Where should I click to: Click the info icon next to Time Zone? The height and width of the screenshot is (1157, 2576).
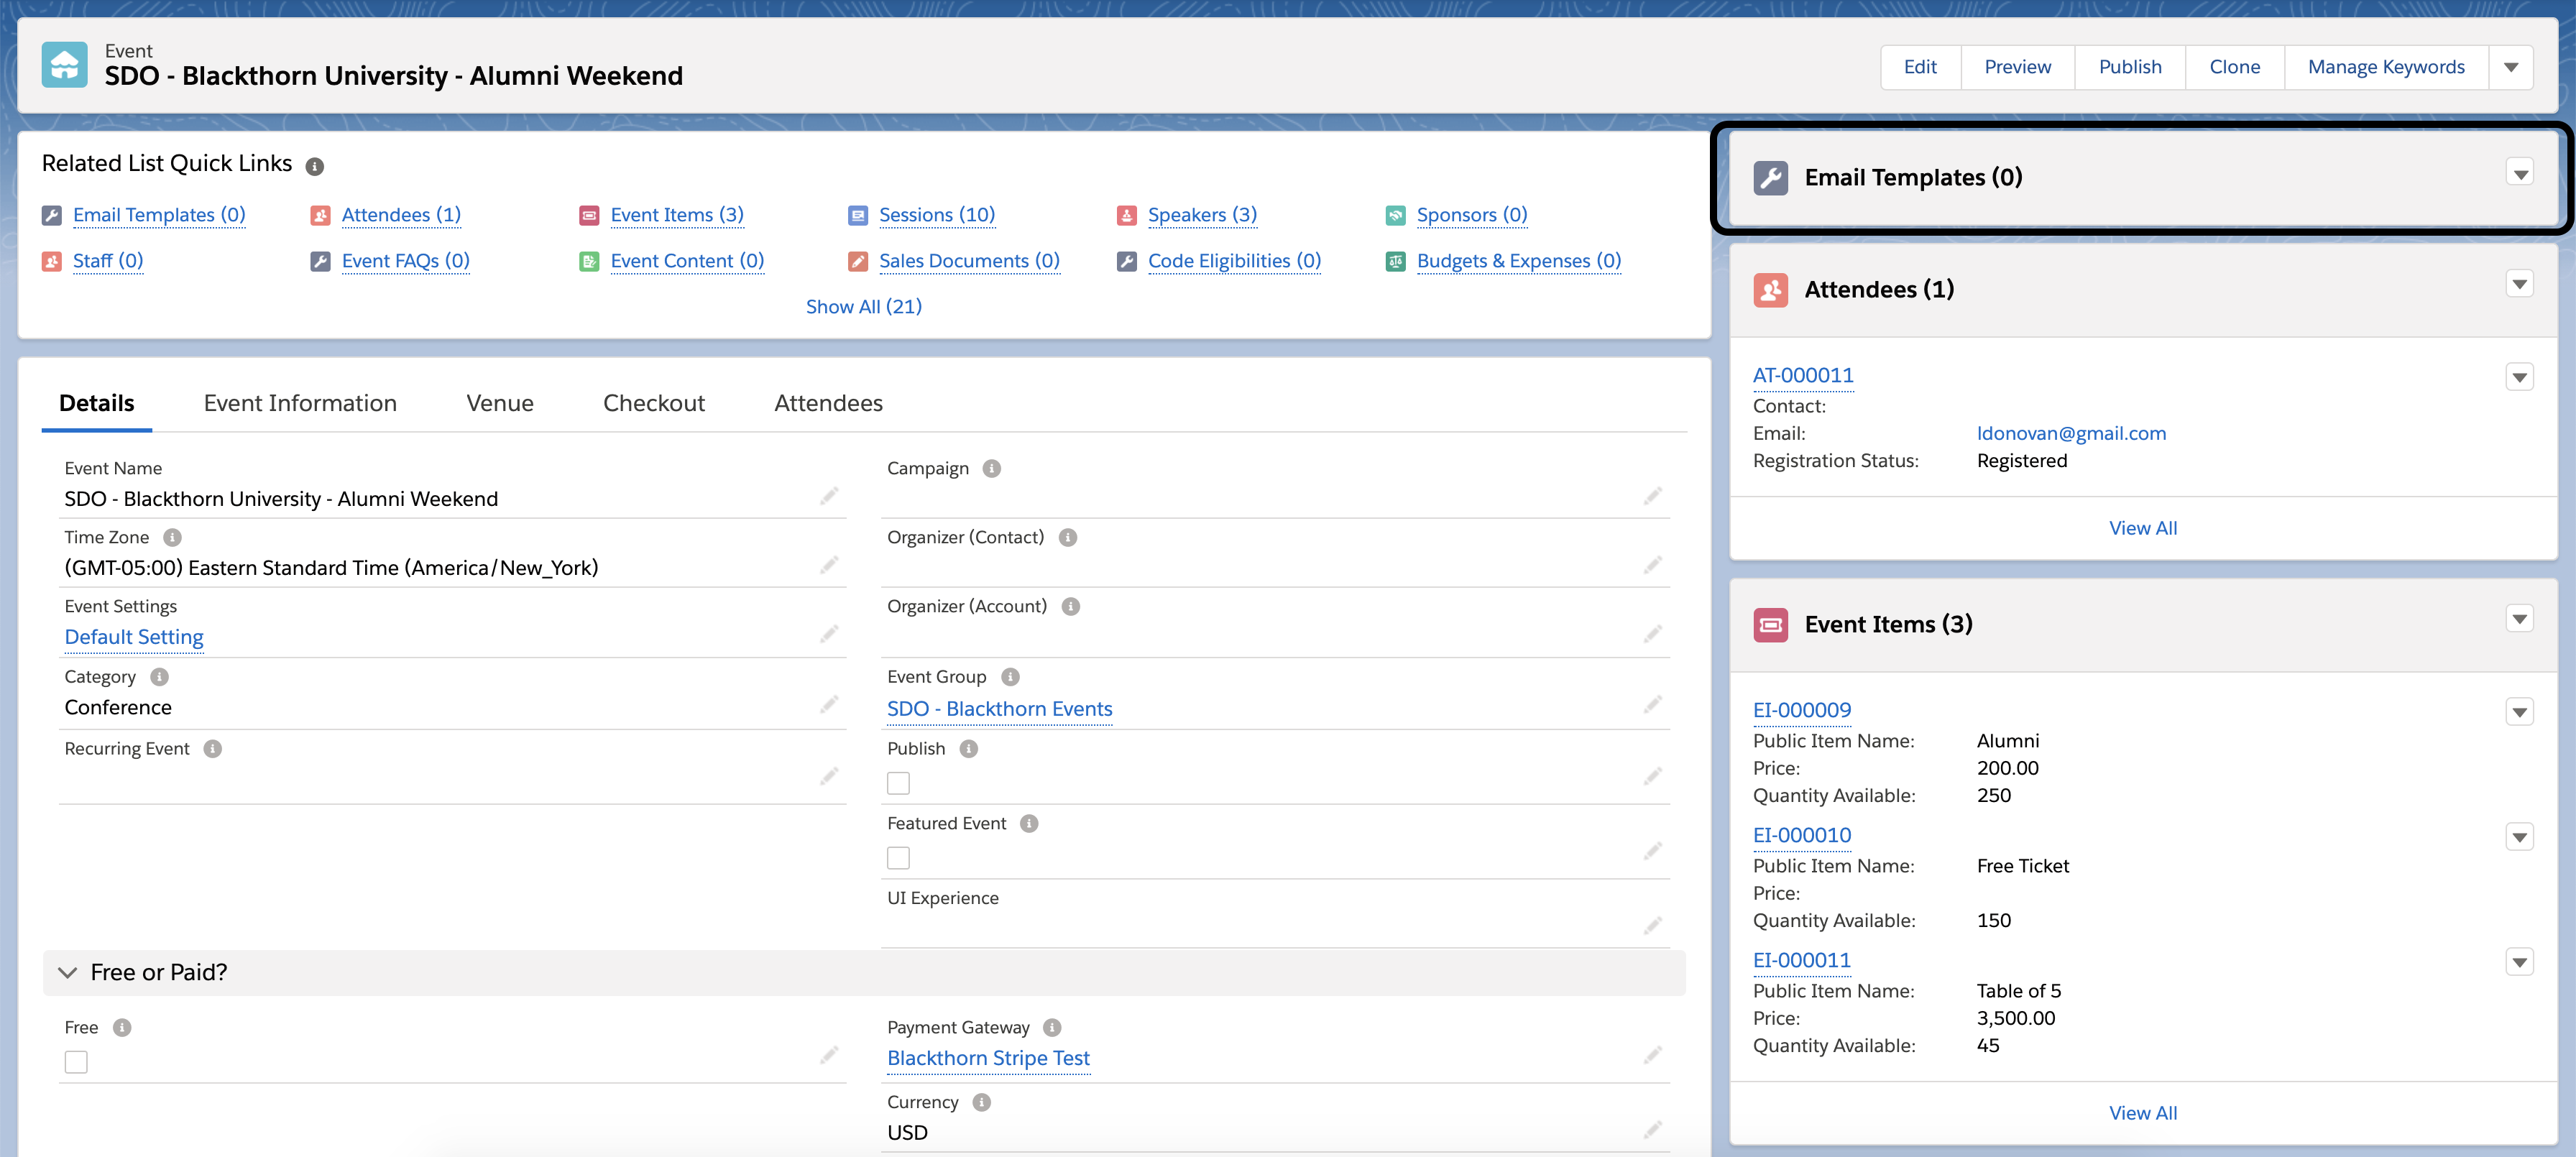172,537
